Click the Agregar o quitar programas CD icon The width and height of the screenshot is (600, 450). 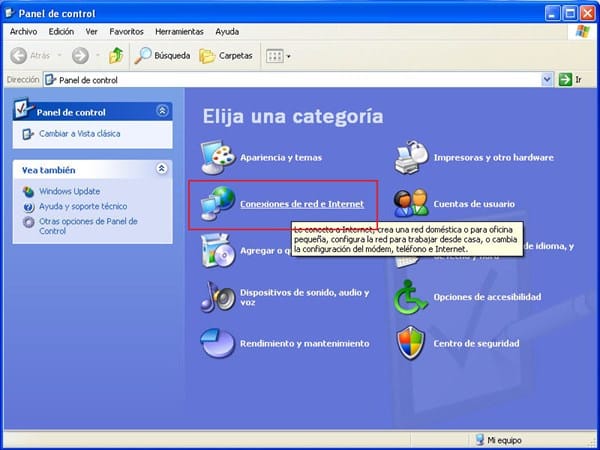(x=218, y=251)
